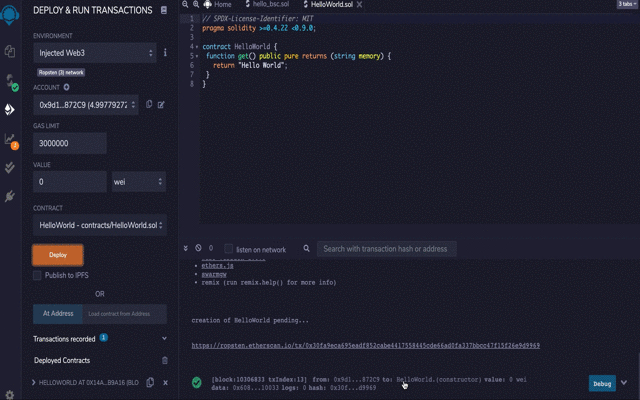Open the settings gear in sidebar
Image resolution: width=640 pixels, height=400 pixels.
point(11,391)
